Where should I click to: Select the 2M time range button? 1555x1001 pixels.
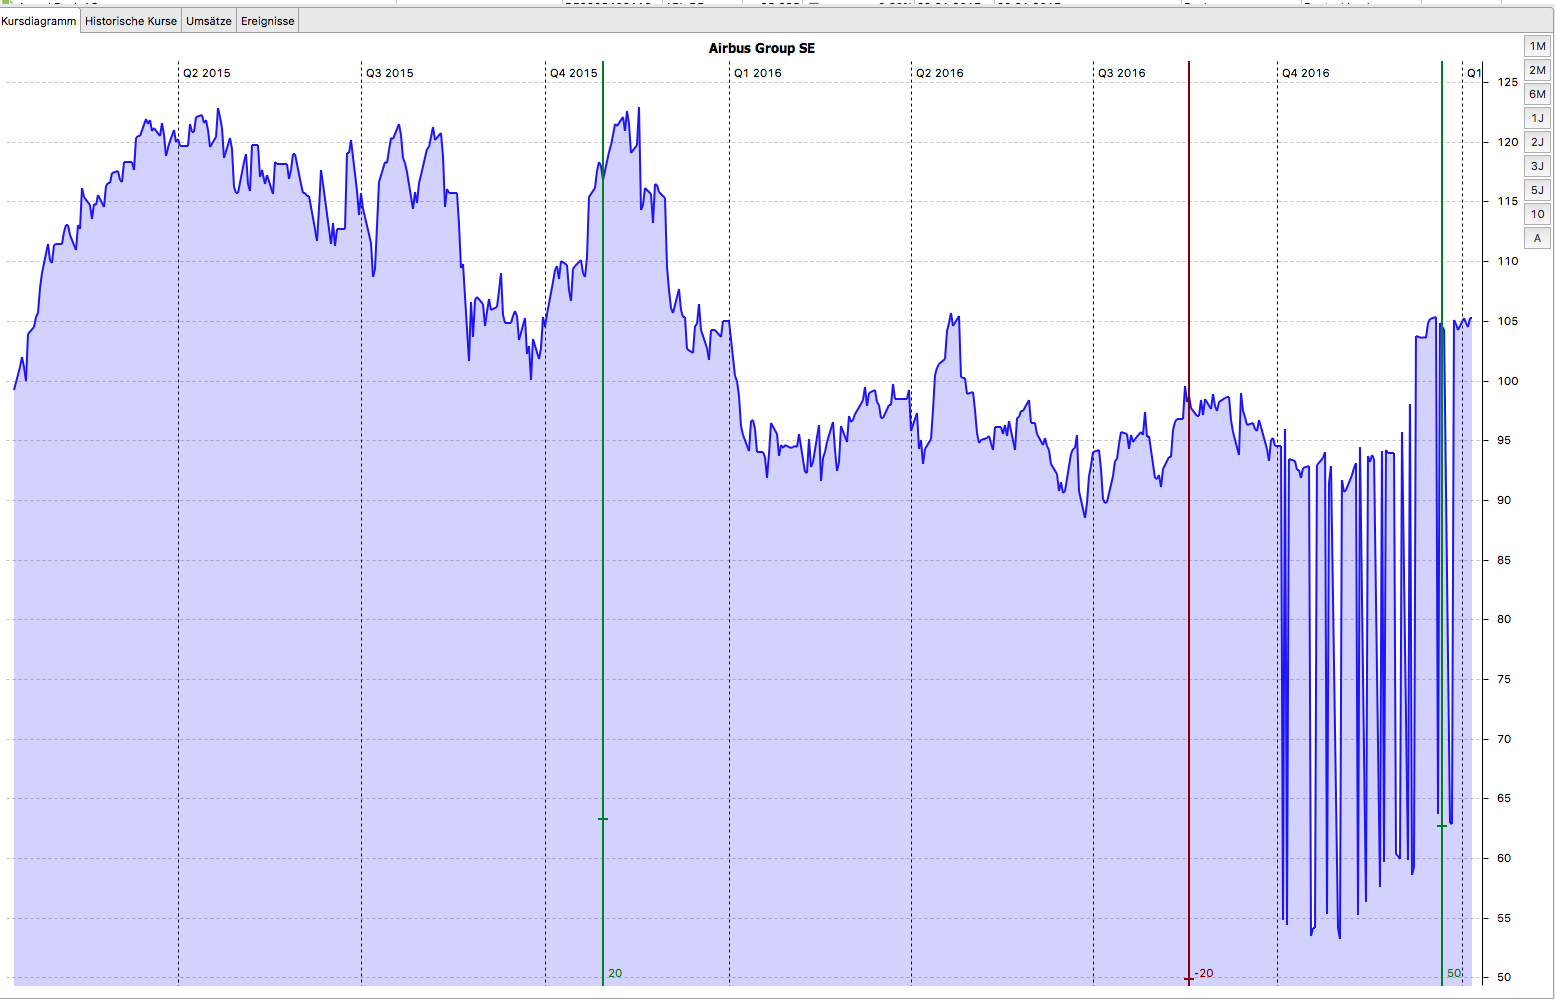pyautogui.click(x=1537, y=70)
